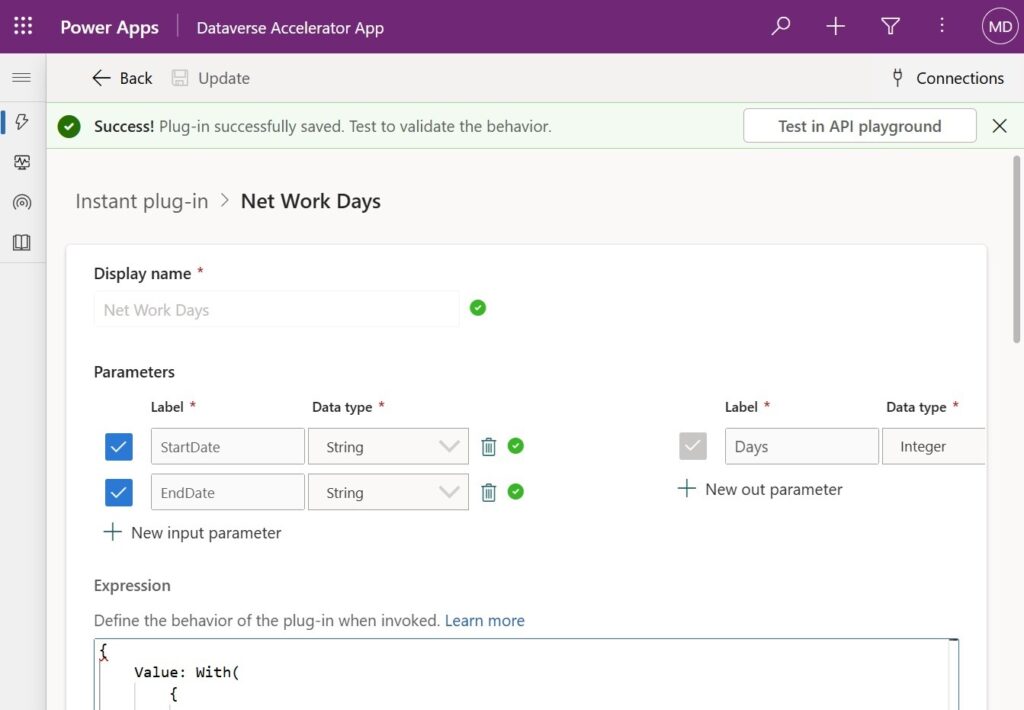Click the Days out parameter checkbox
The image size is (1024, 710).
click(693, 446)
